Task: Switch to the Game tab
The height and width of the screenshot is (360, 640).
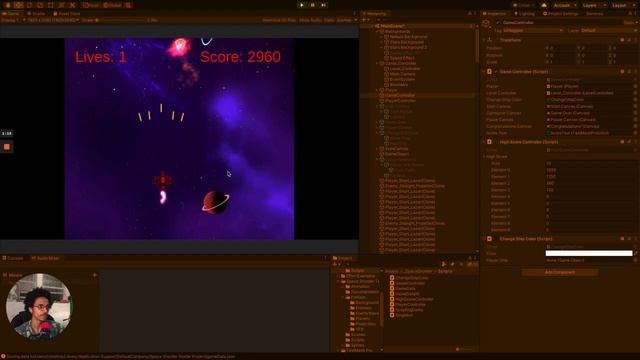Action: click(11, 13)
